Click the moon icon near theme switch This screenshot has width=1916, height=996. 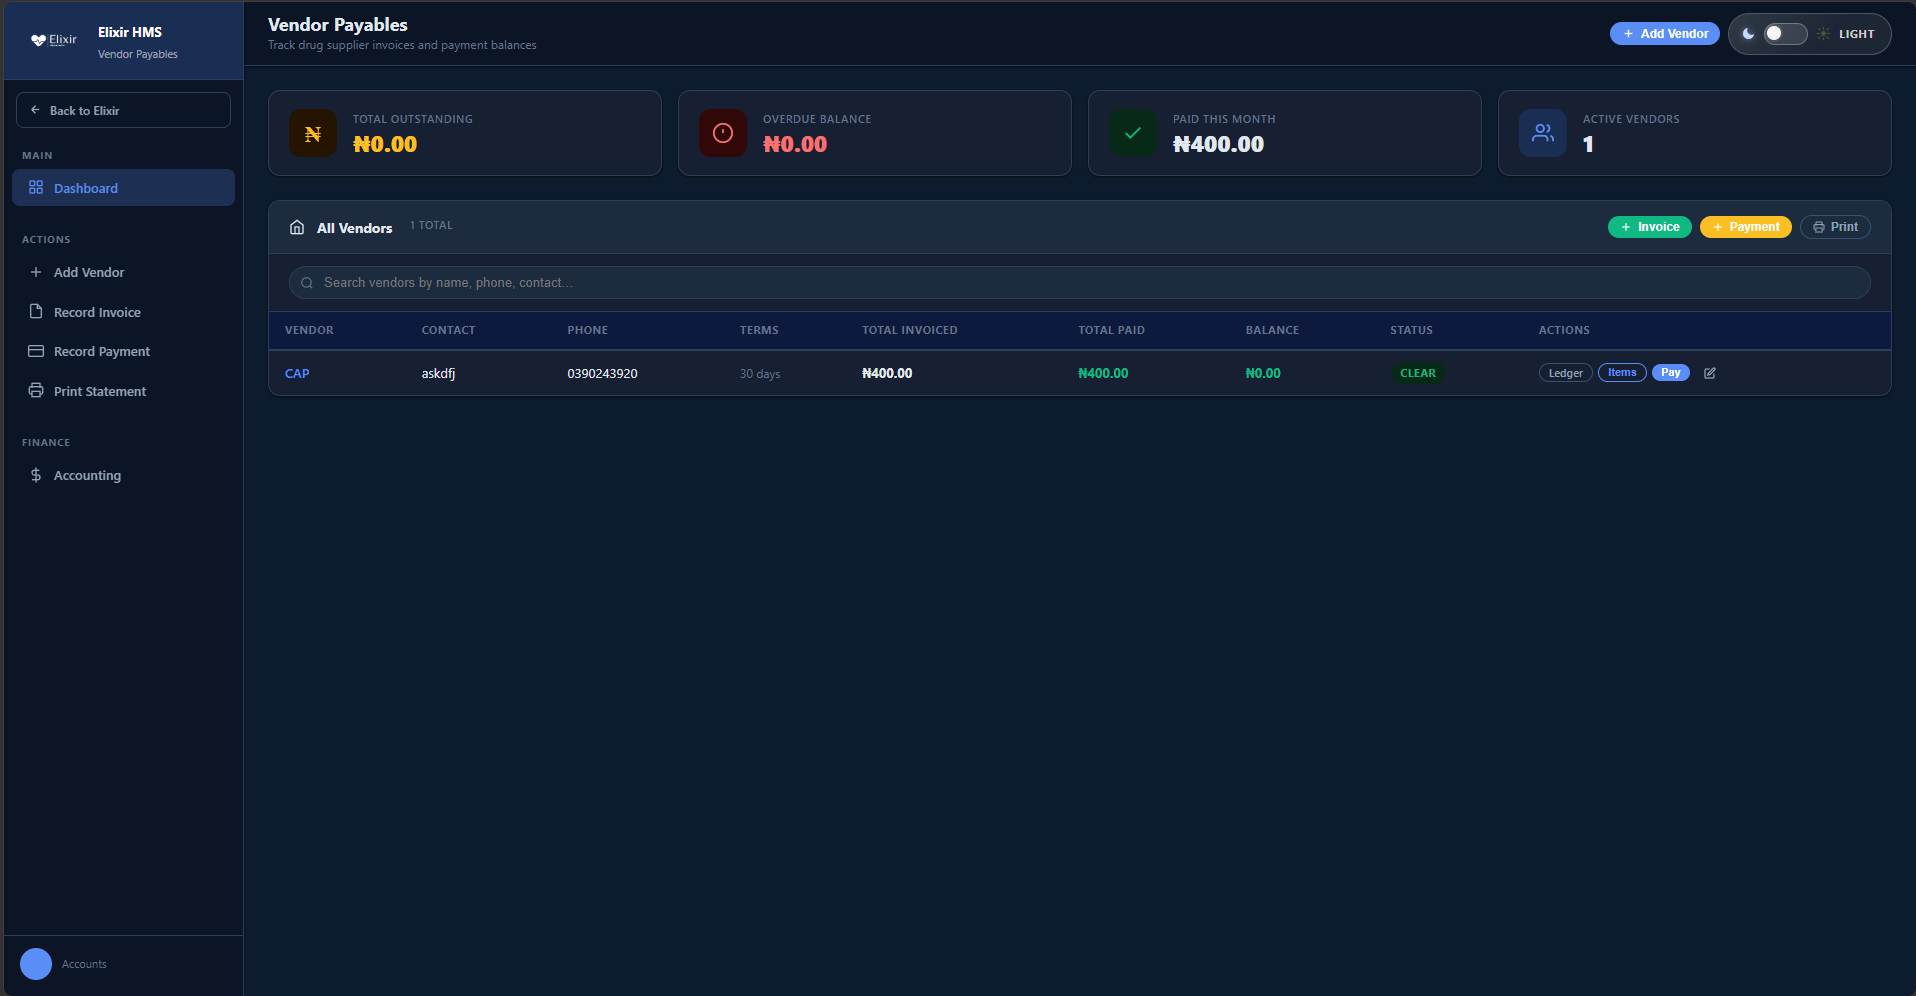[x=1748, y=34]
